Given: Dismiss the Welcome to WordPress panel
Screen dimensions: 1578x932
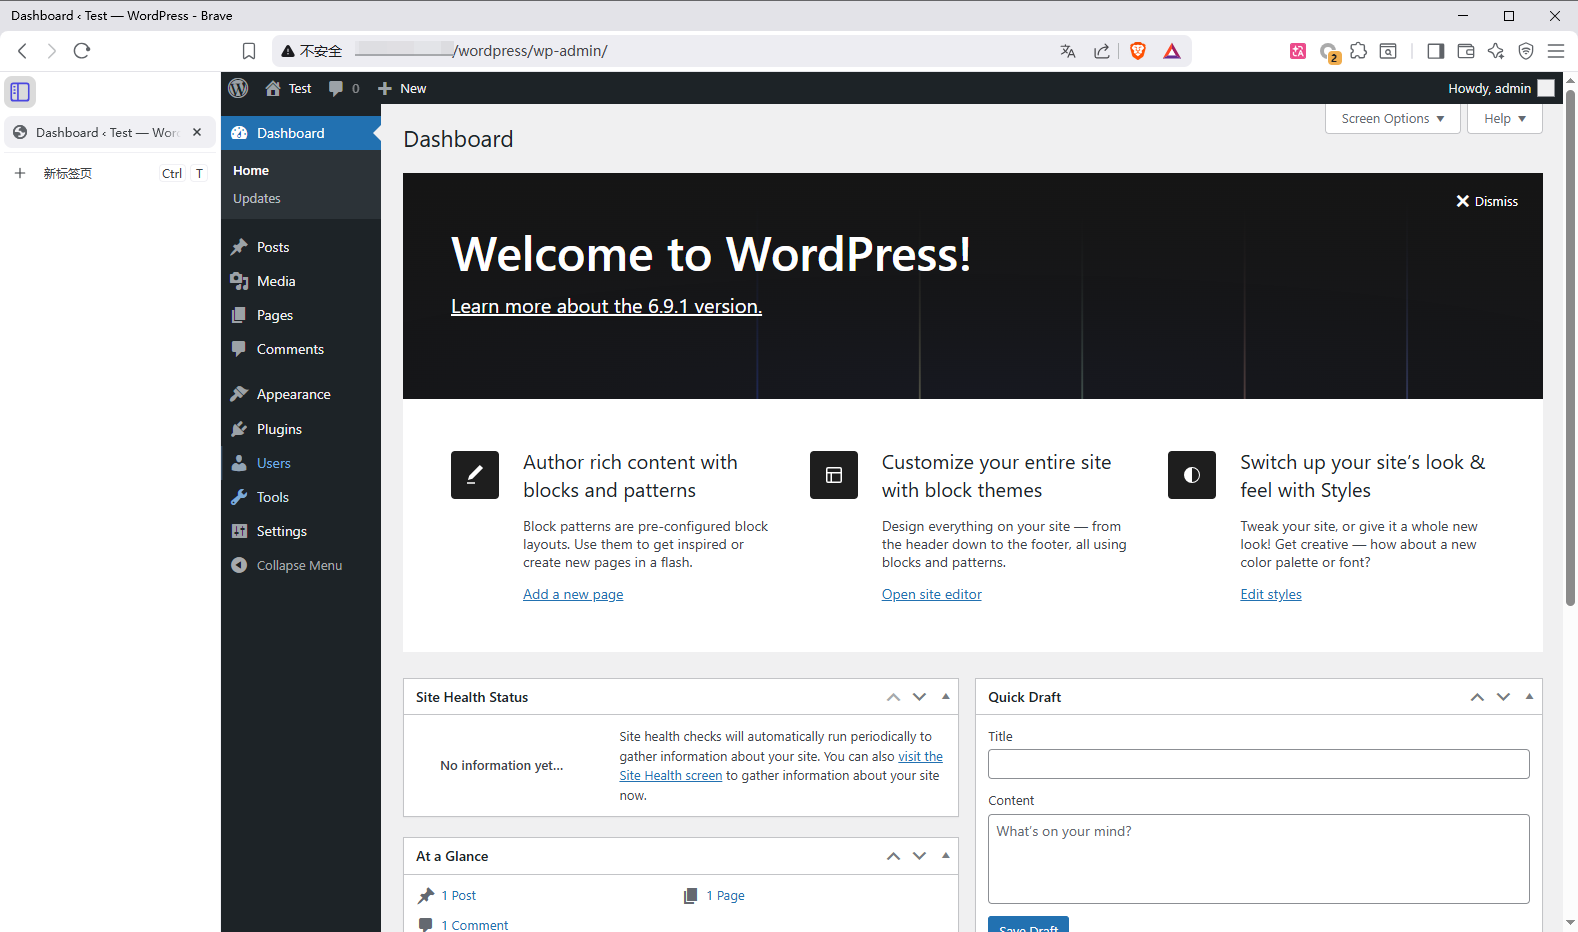Looking at the screenshot, I should 1487,201.
